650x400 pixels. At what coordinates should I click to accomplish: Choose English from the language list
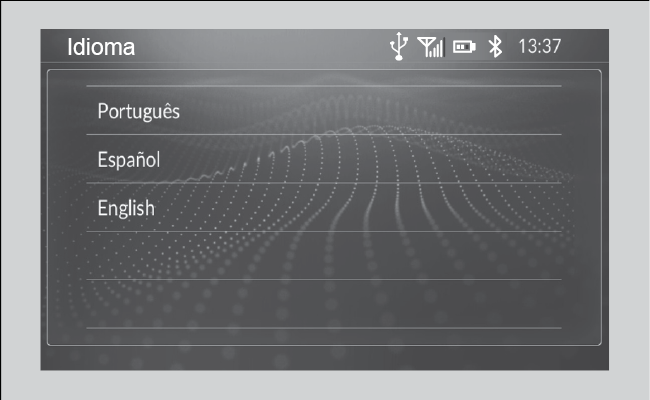click(324, 207)
